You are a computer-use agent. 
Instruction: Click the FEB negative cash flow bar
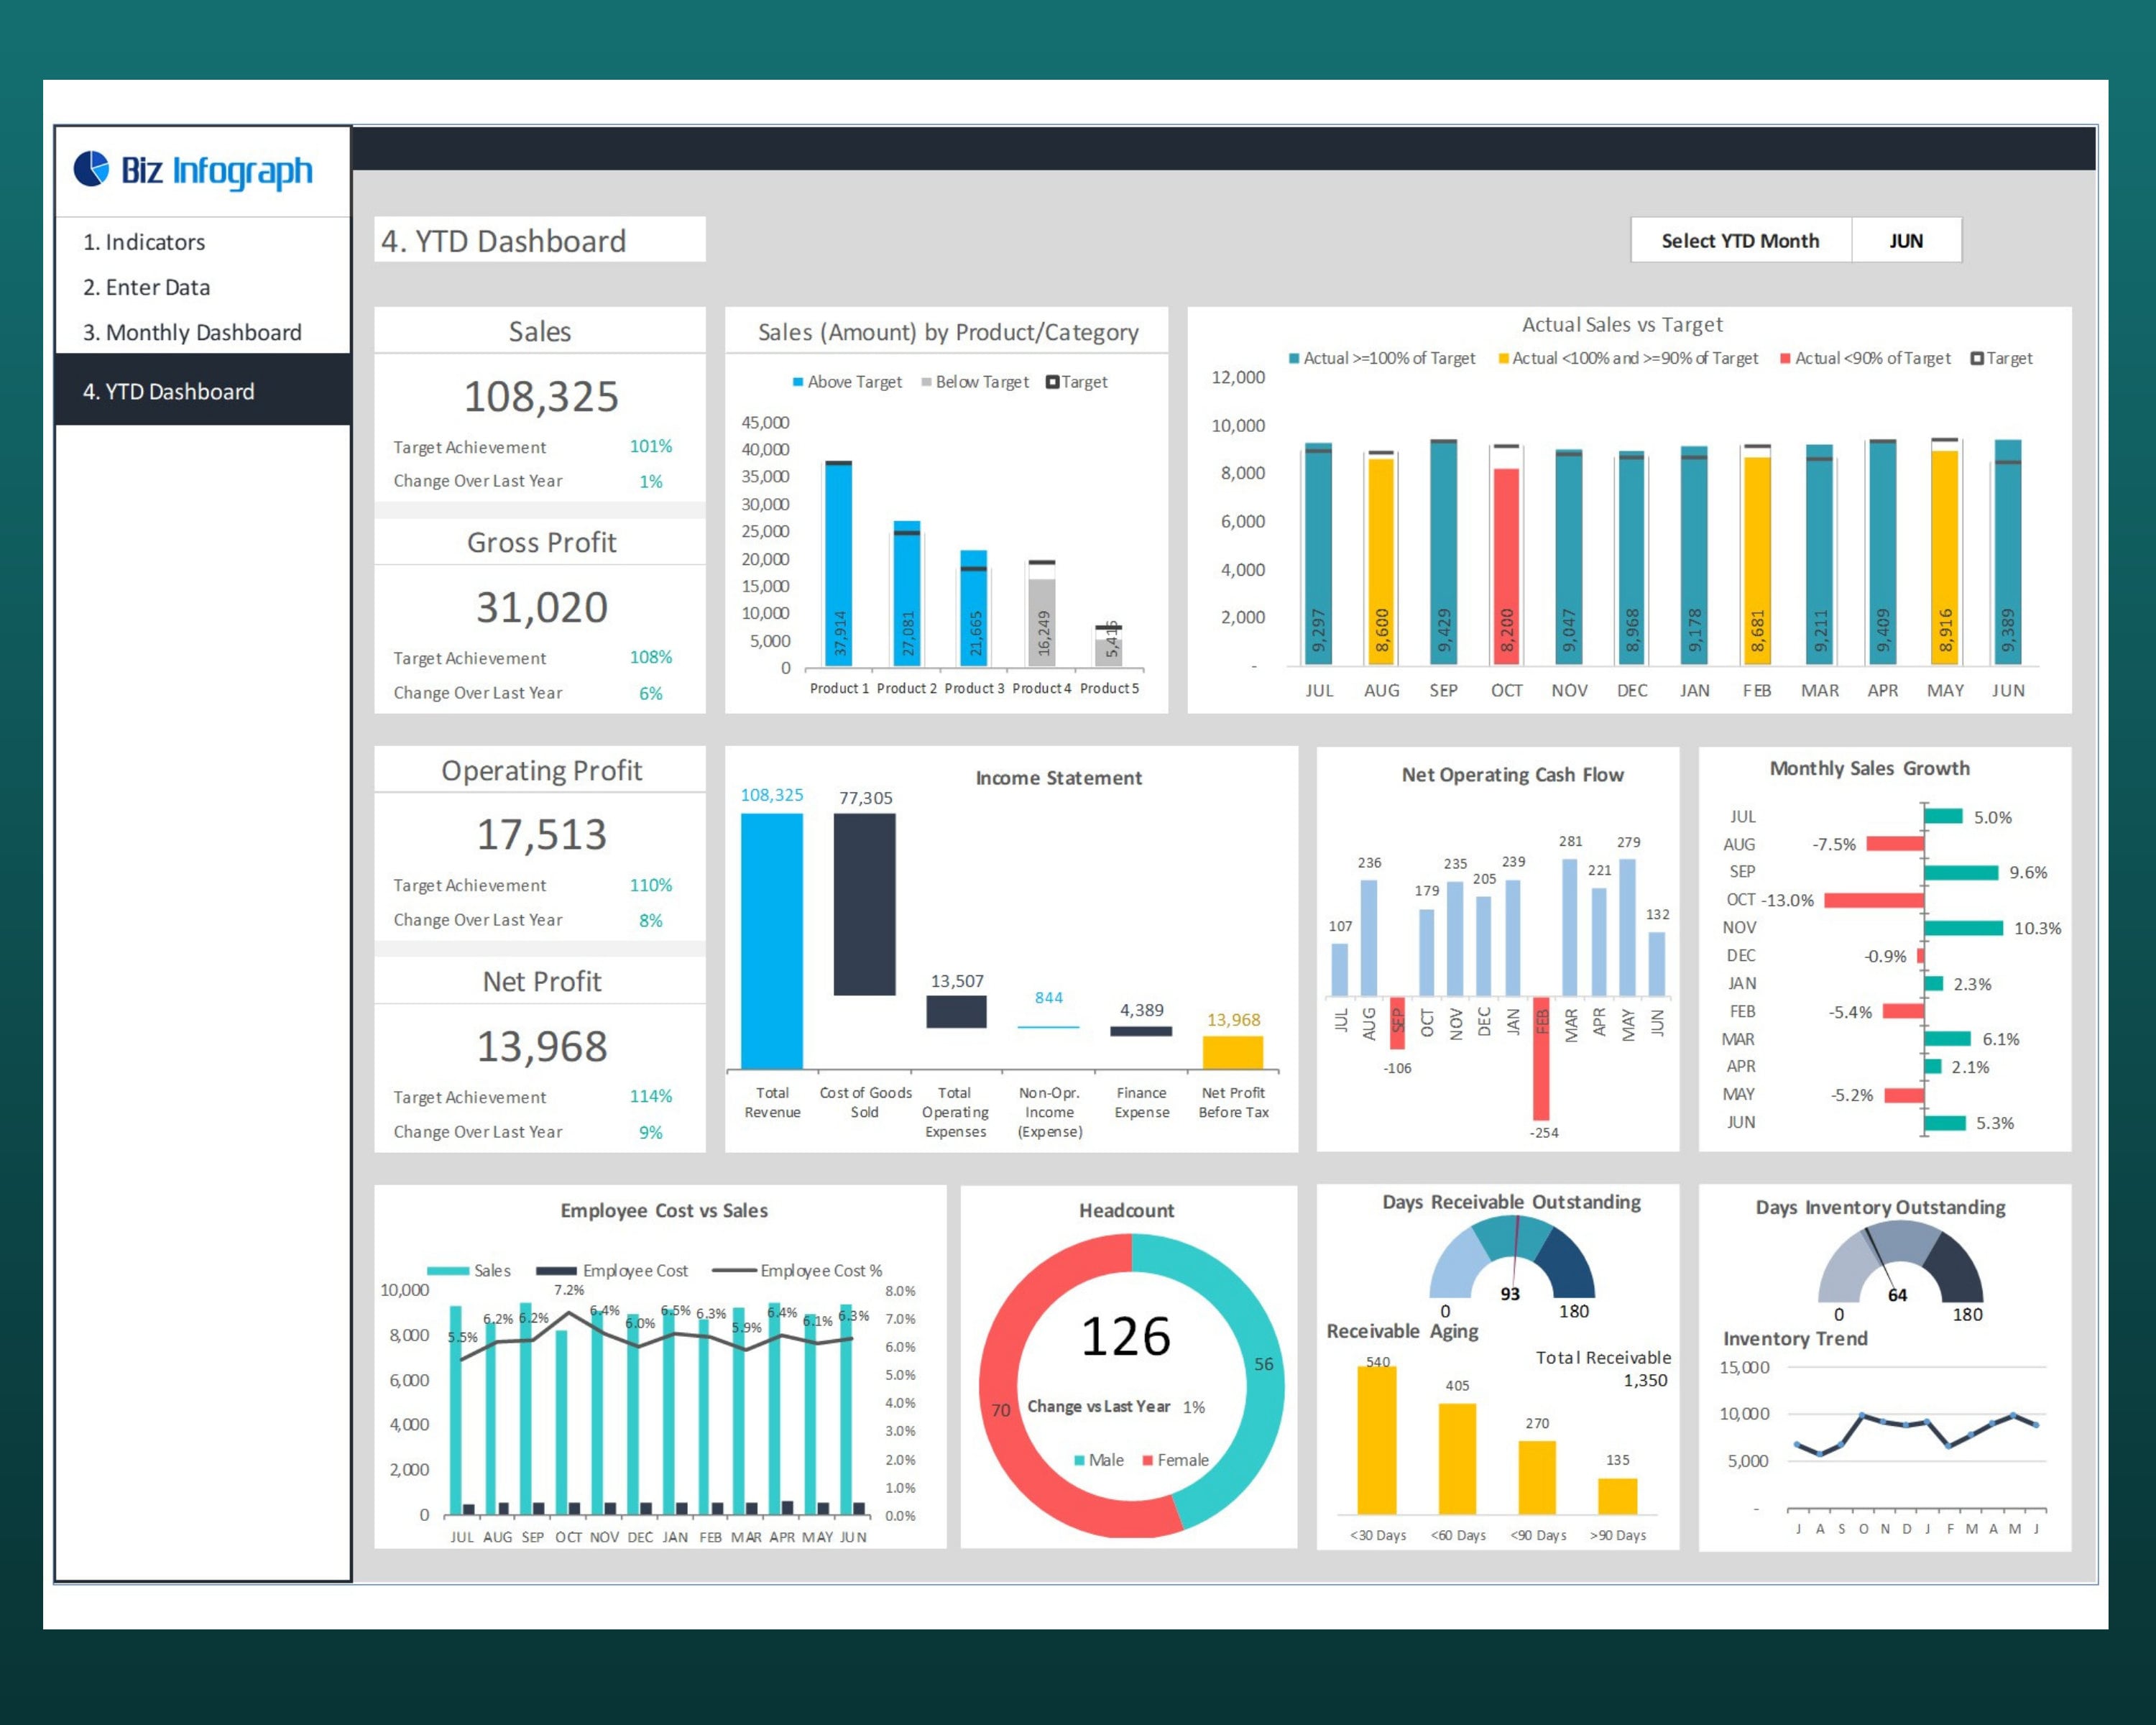pyautogui.click(x=1541, y=1058)
